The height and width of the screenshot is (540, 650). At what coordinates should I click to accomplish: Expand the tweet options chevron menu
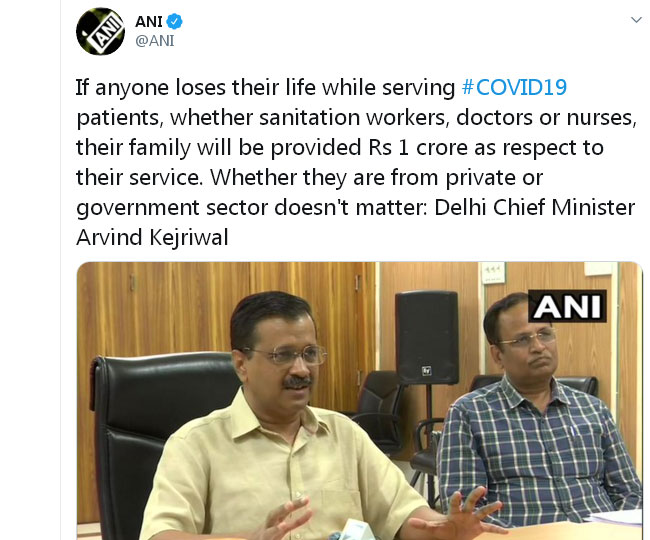(x=636, y=19)
